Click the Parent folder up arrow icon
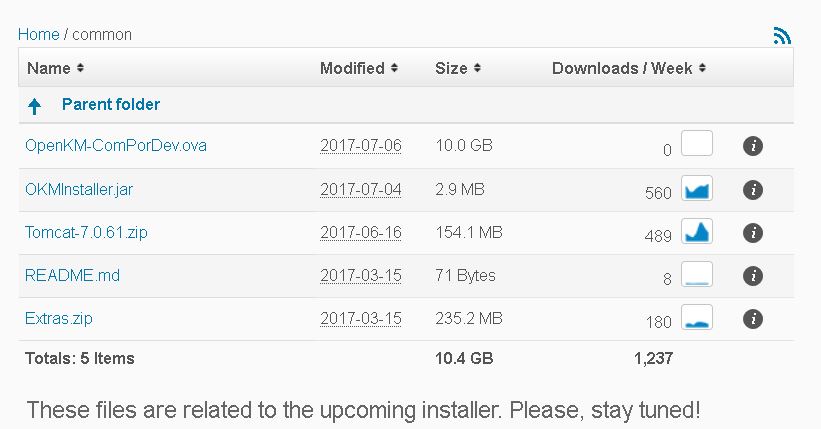 (35, 105)
